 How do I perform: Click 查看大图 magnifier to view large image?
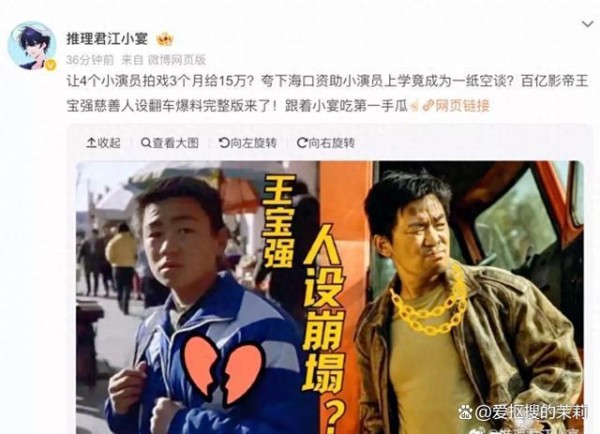170,143
